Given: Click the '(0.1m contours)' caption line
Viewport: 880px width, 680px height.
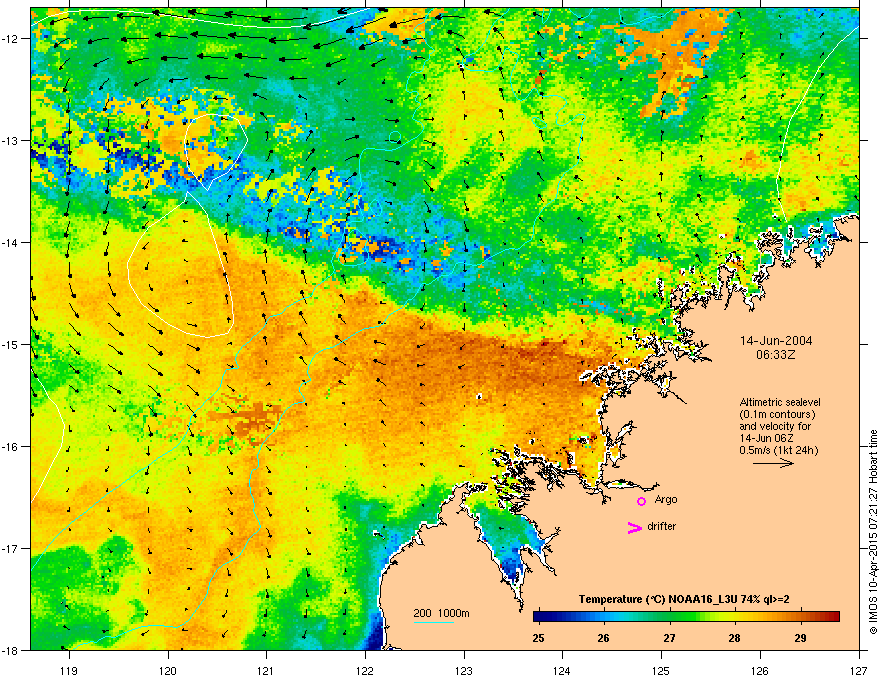Looking at the screenshot, I should [777, 414].
